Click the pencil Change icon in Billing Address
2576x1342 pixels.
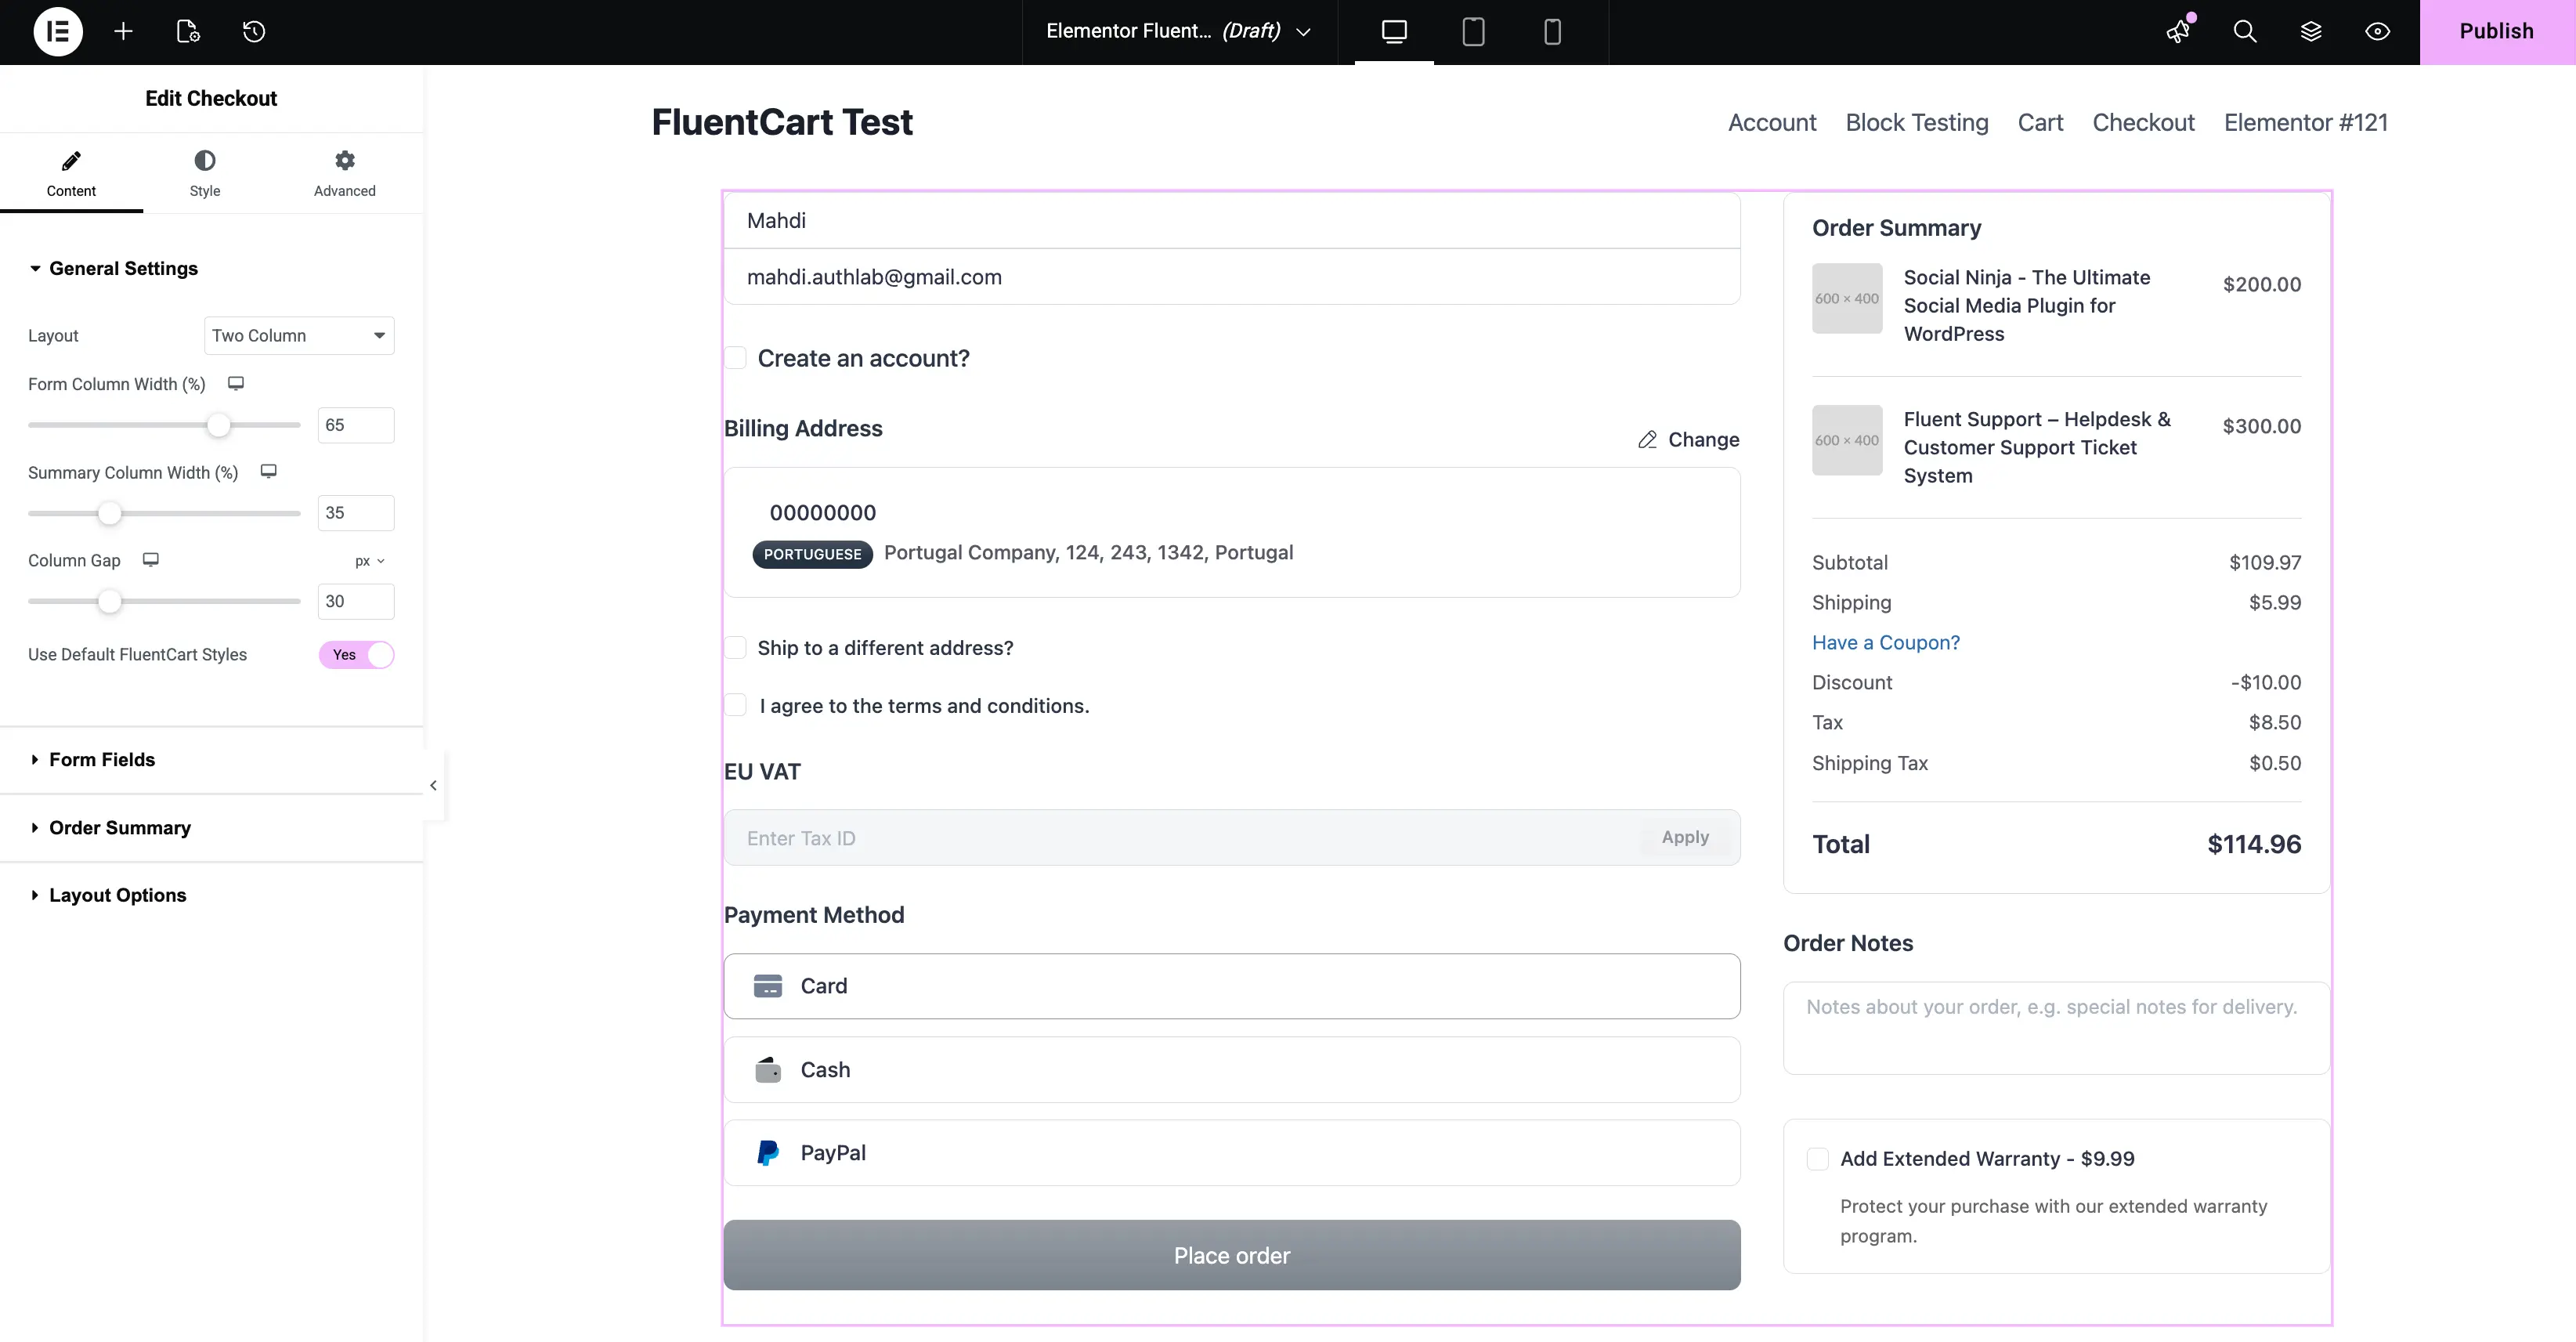pos(1647,439)
